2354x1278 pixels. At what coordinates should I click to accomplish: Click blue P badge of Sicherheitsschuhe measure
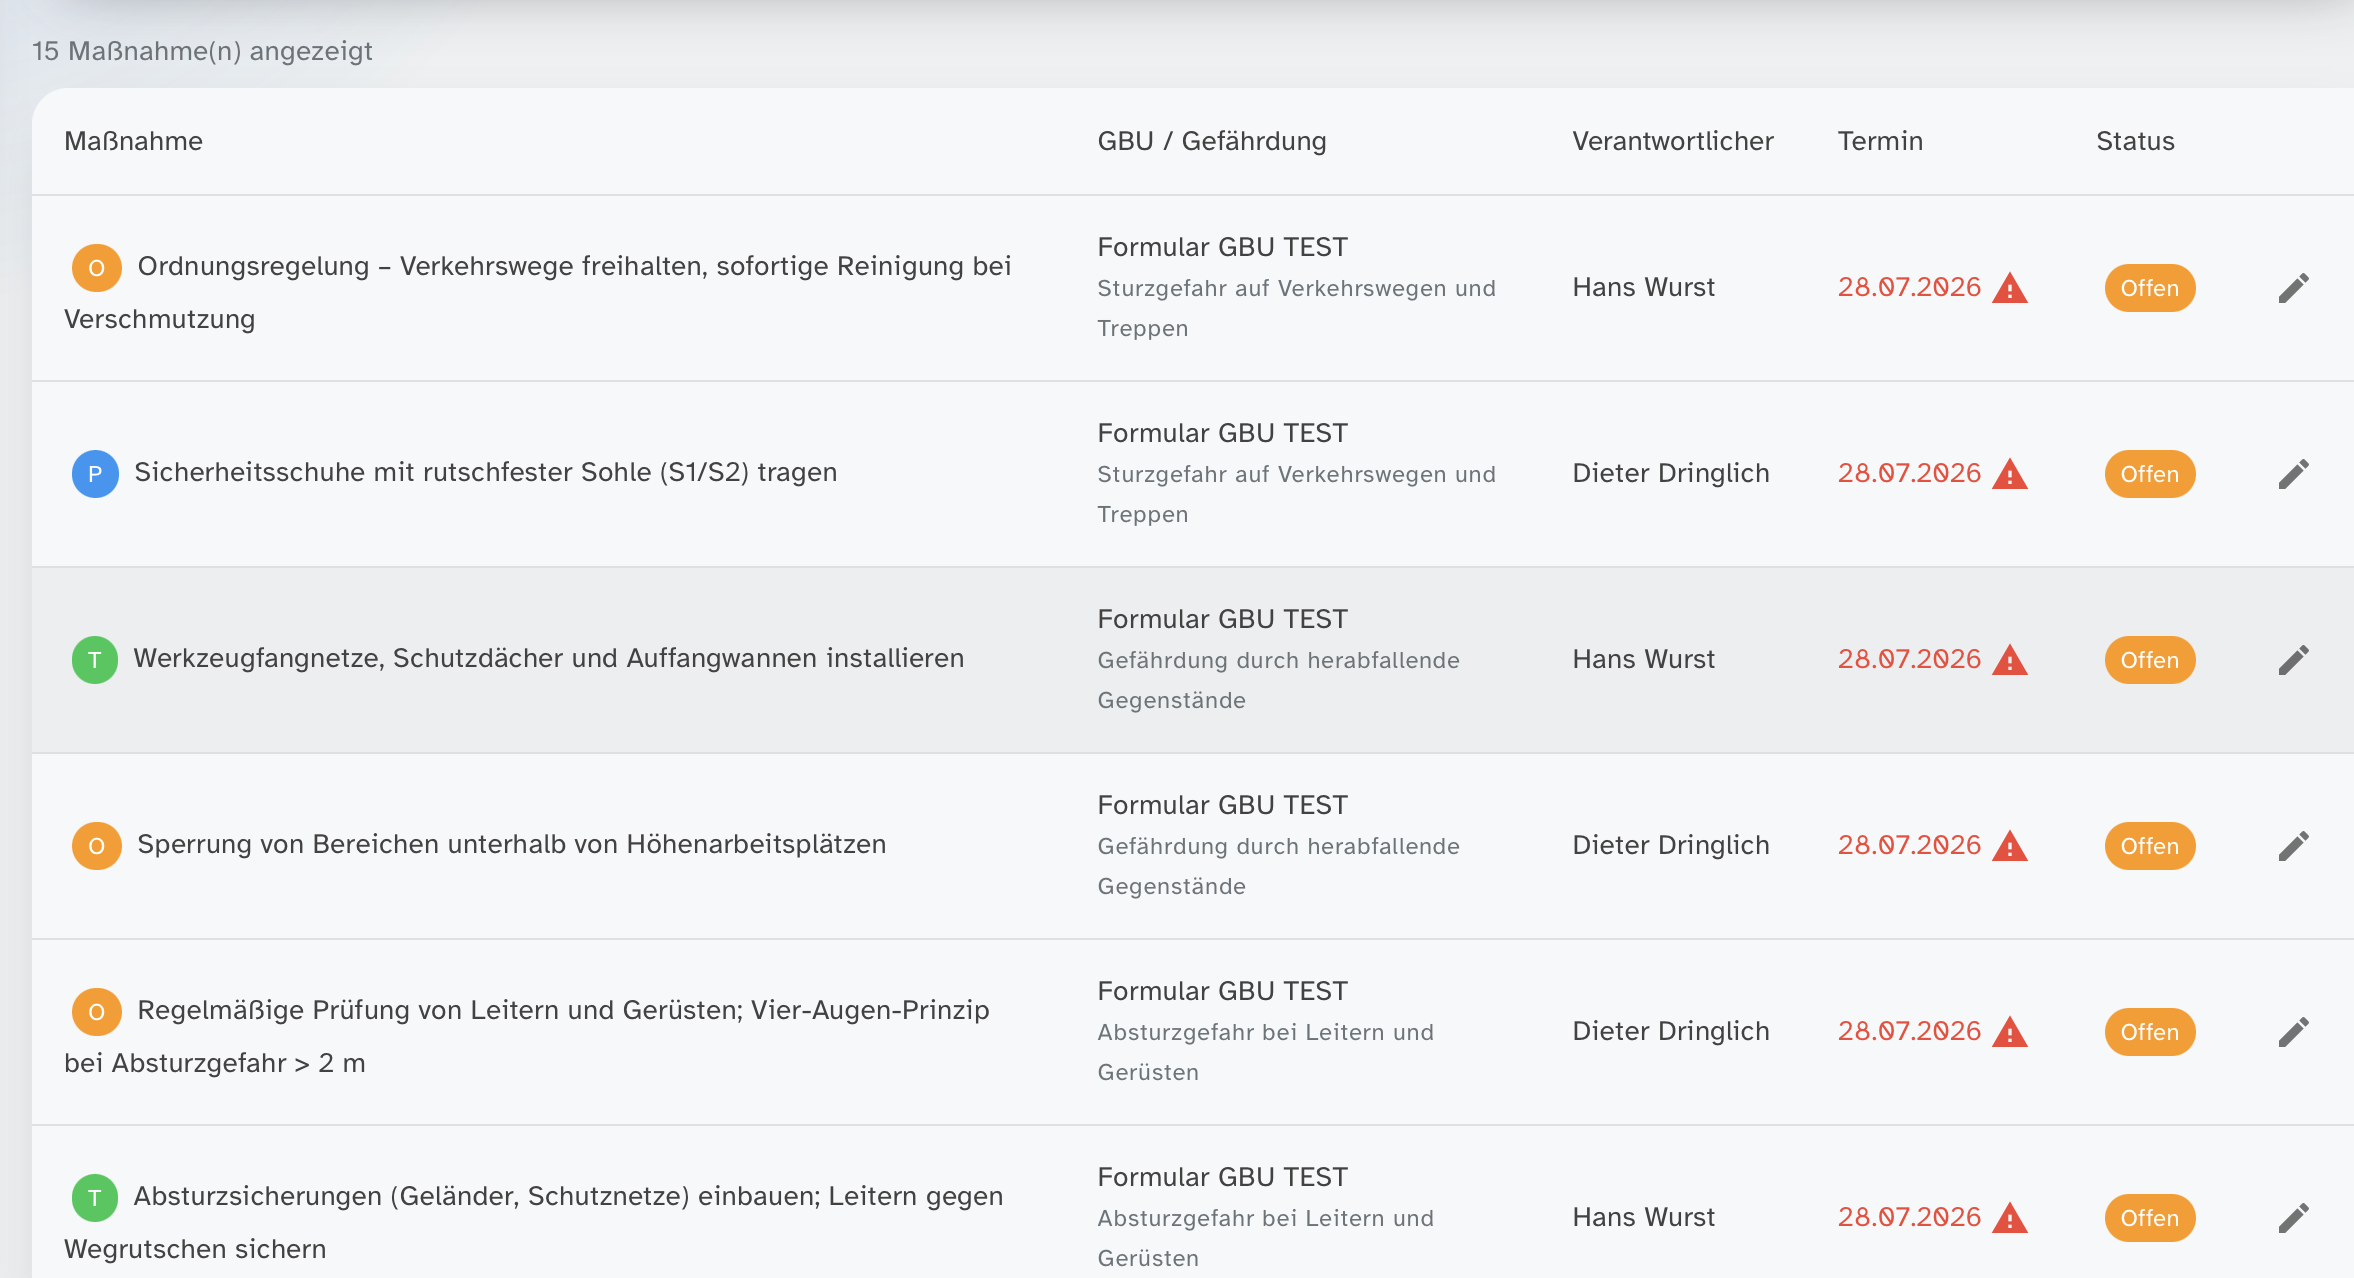[95, 474]
